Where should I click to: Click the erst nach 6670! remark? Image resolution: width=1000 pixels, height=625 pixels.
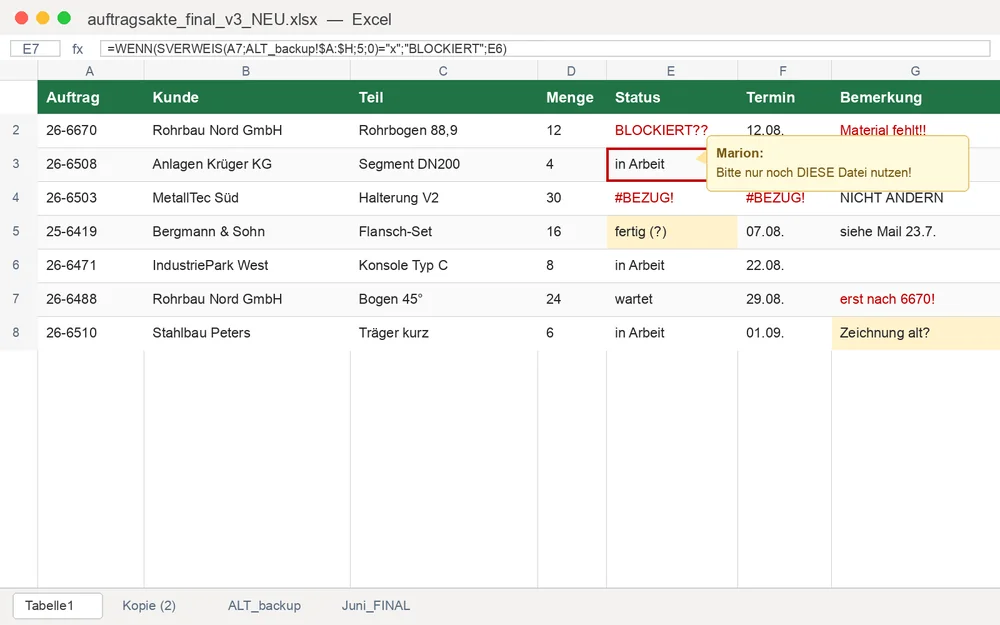point(915,299)
